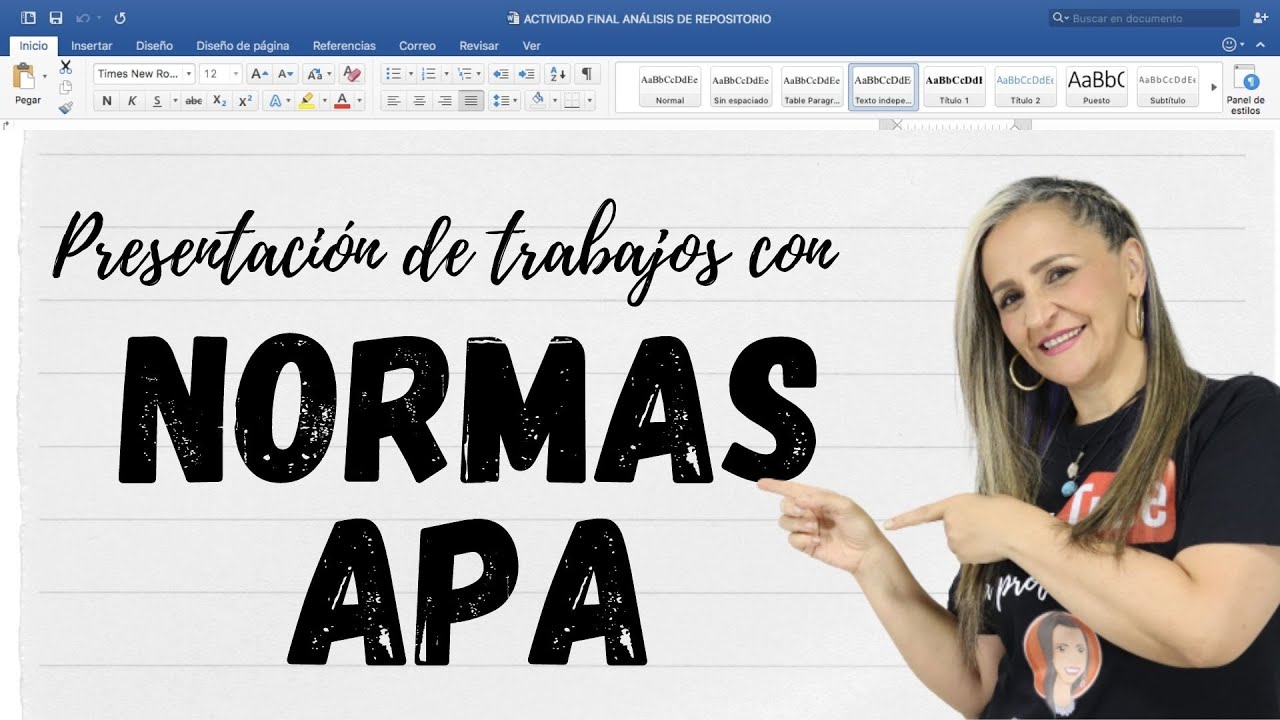Increase the paragraph indent
1280x720 pixels.
tap(527, 73)
